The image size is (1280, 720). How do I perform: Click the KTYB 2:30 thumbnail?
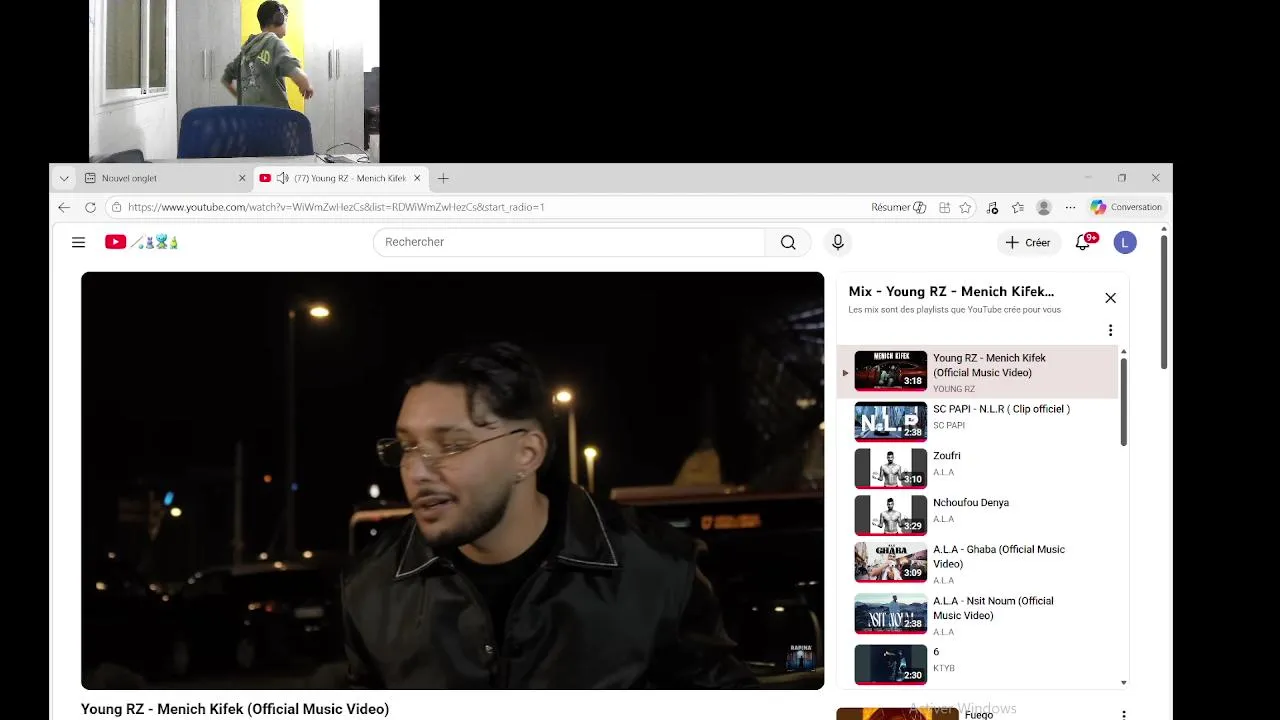tap(890, 664)
